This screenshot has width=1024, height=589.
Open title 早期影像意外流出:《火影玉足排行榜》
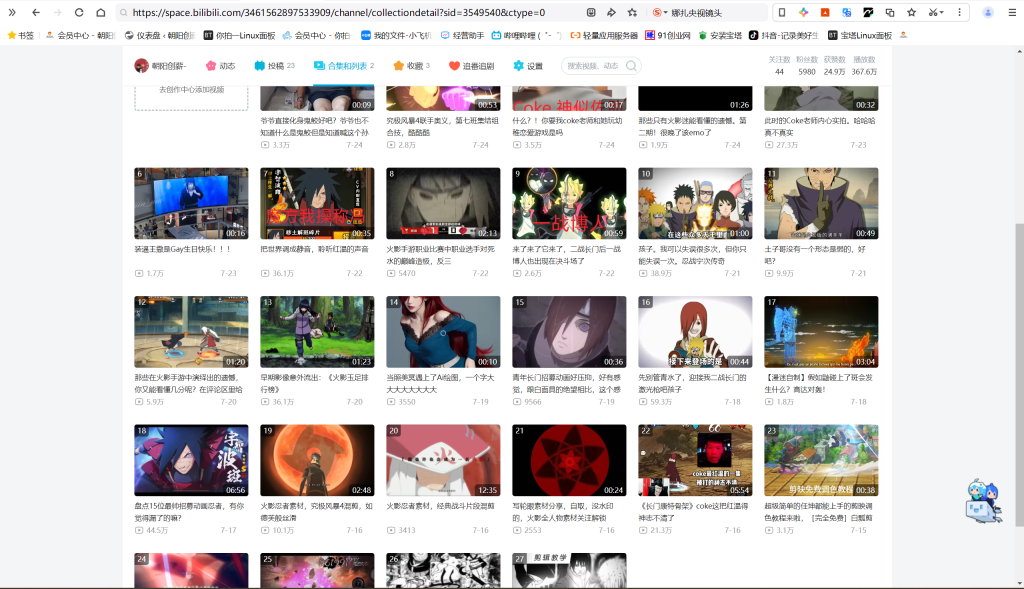[x=315, y=383]
